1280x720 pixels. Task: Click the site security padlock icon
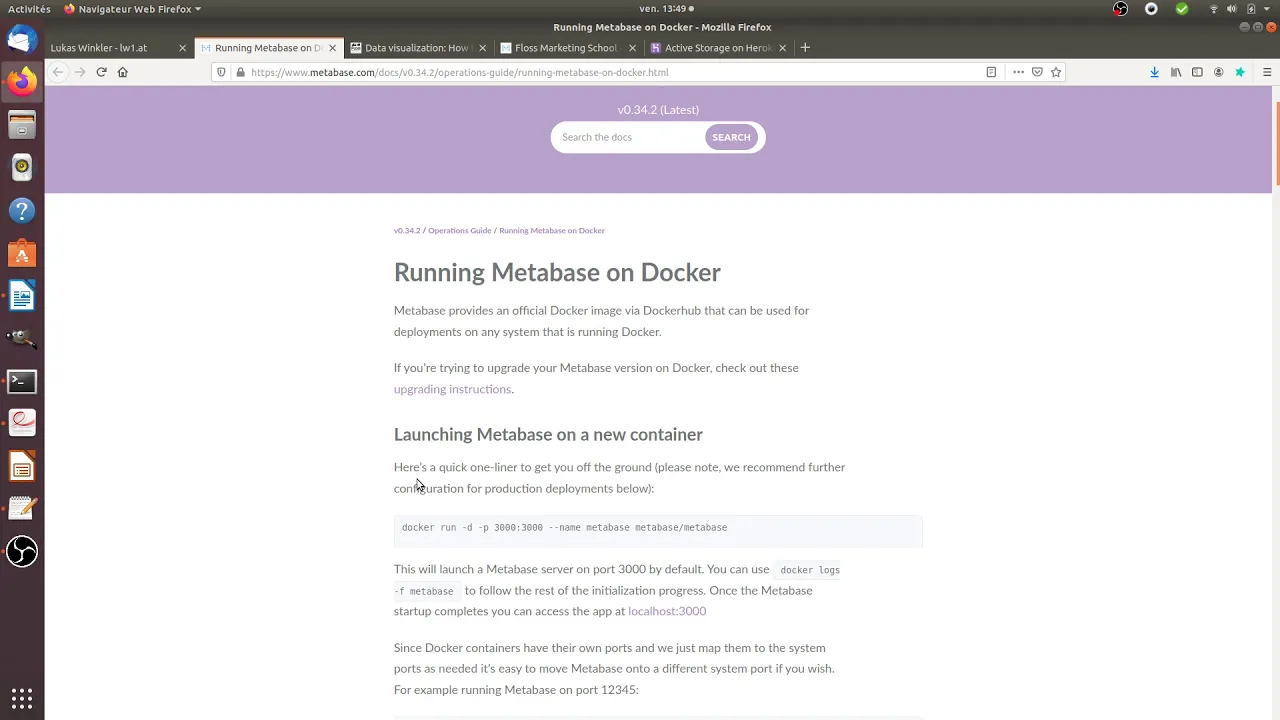pos(240,72)
